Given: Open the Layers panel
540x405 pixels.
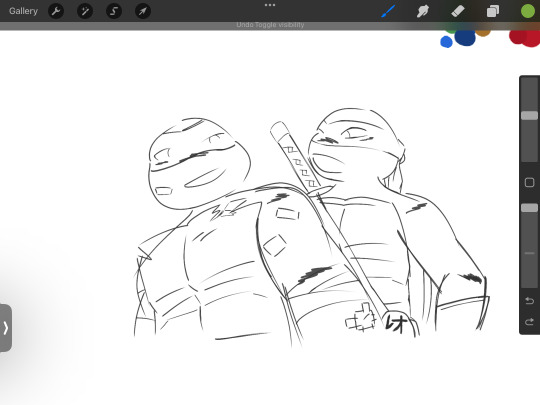Looking at the screenshot, I should [492, 11].
